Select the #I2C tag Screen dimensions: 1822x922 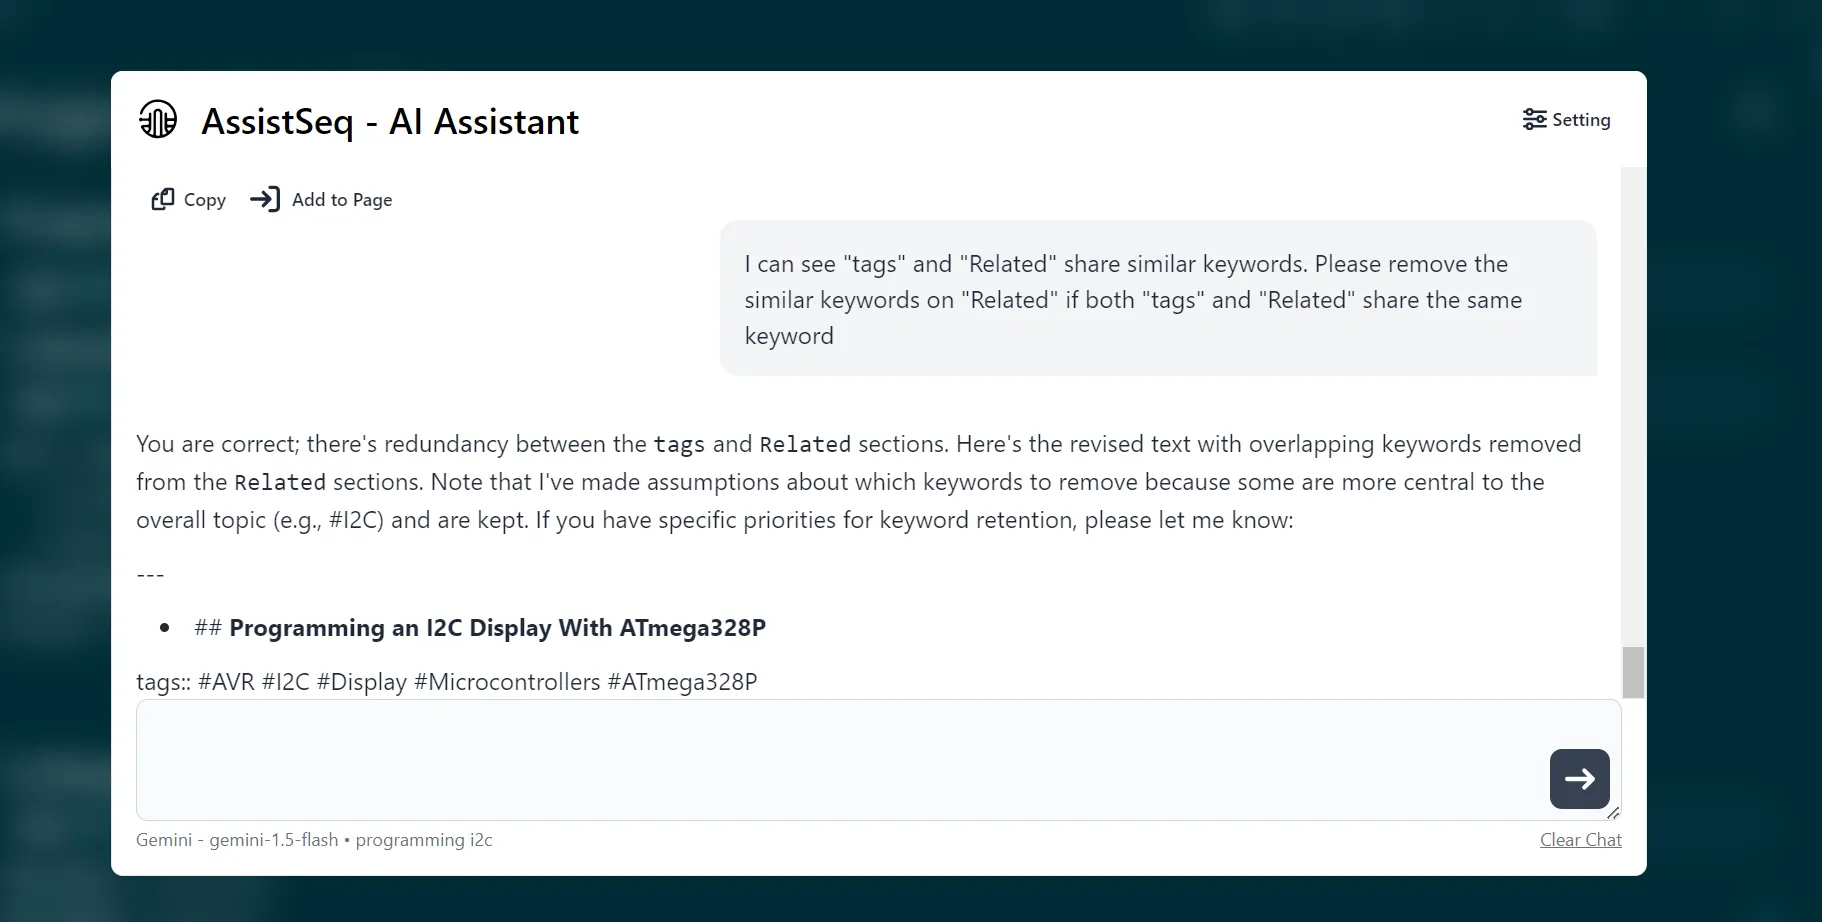284,681
